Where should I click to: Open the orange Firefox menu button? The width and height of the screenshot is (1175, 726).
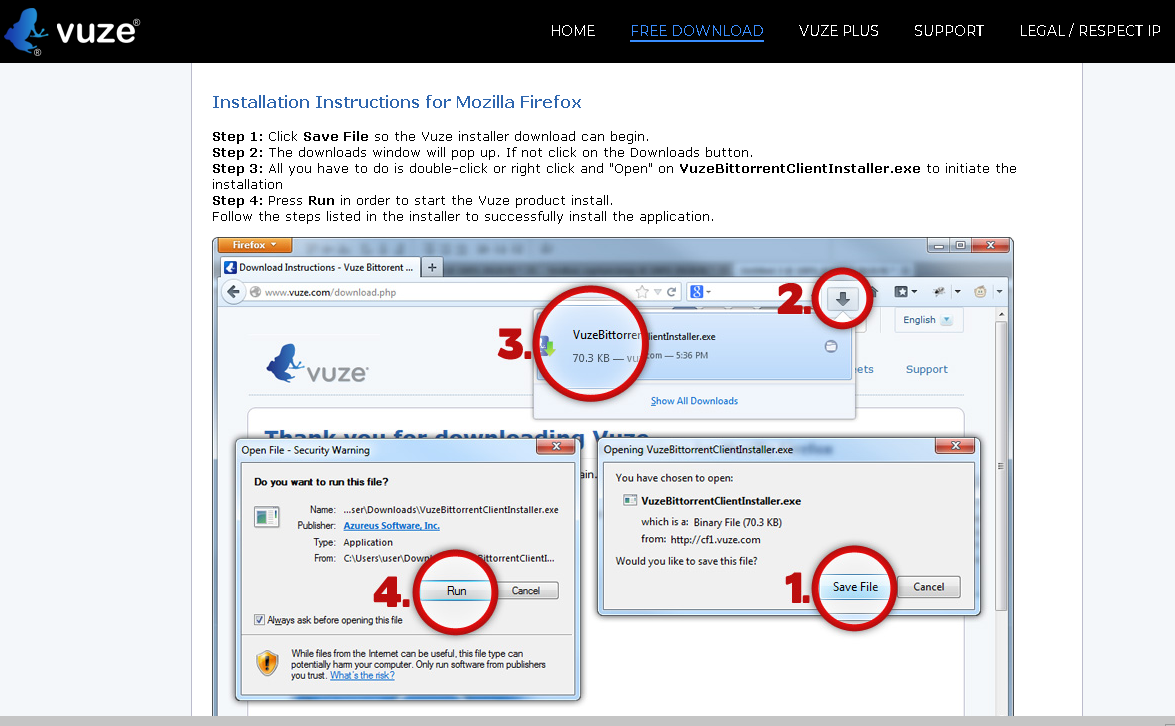tap(254, 245)
